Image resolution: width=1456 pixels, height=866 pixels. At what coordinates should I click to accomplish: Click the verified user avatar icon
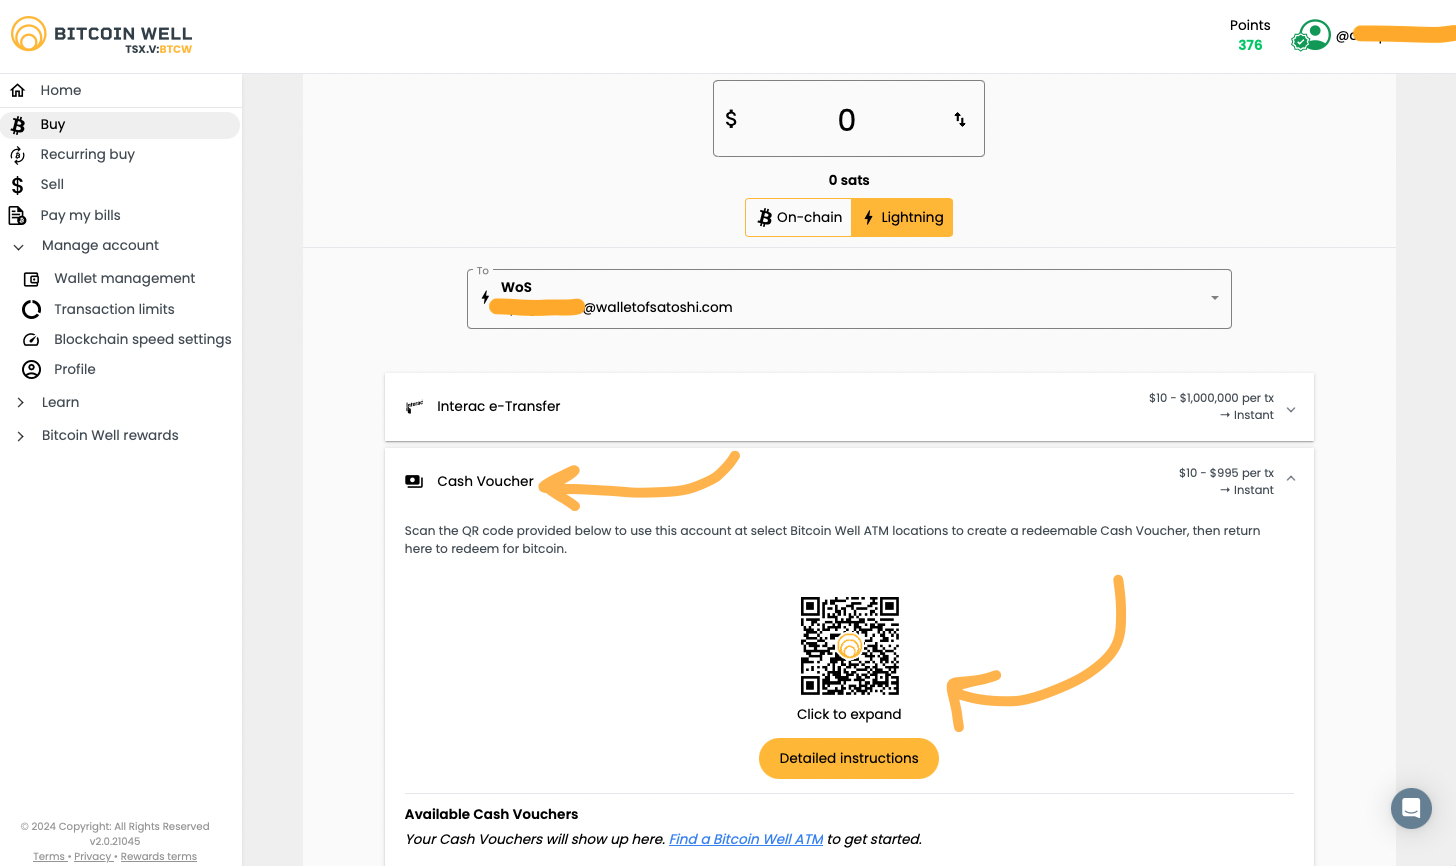coord(1311,36)
